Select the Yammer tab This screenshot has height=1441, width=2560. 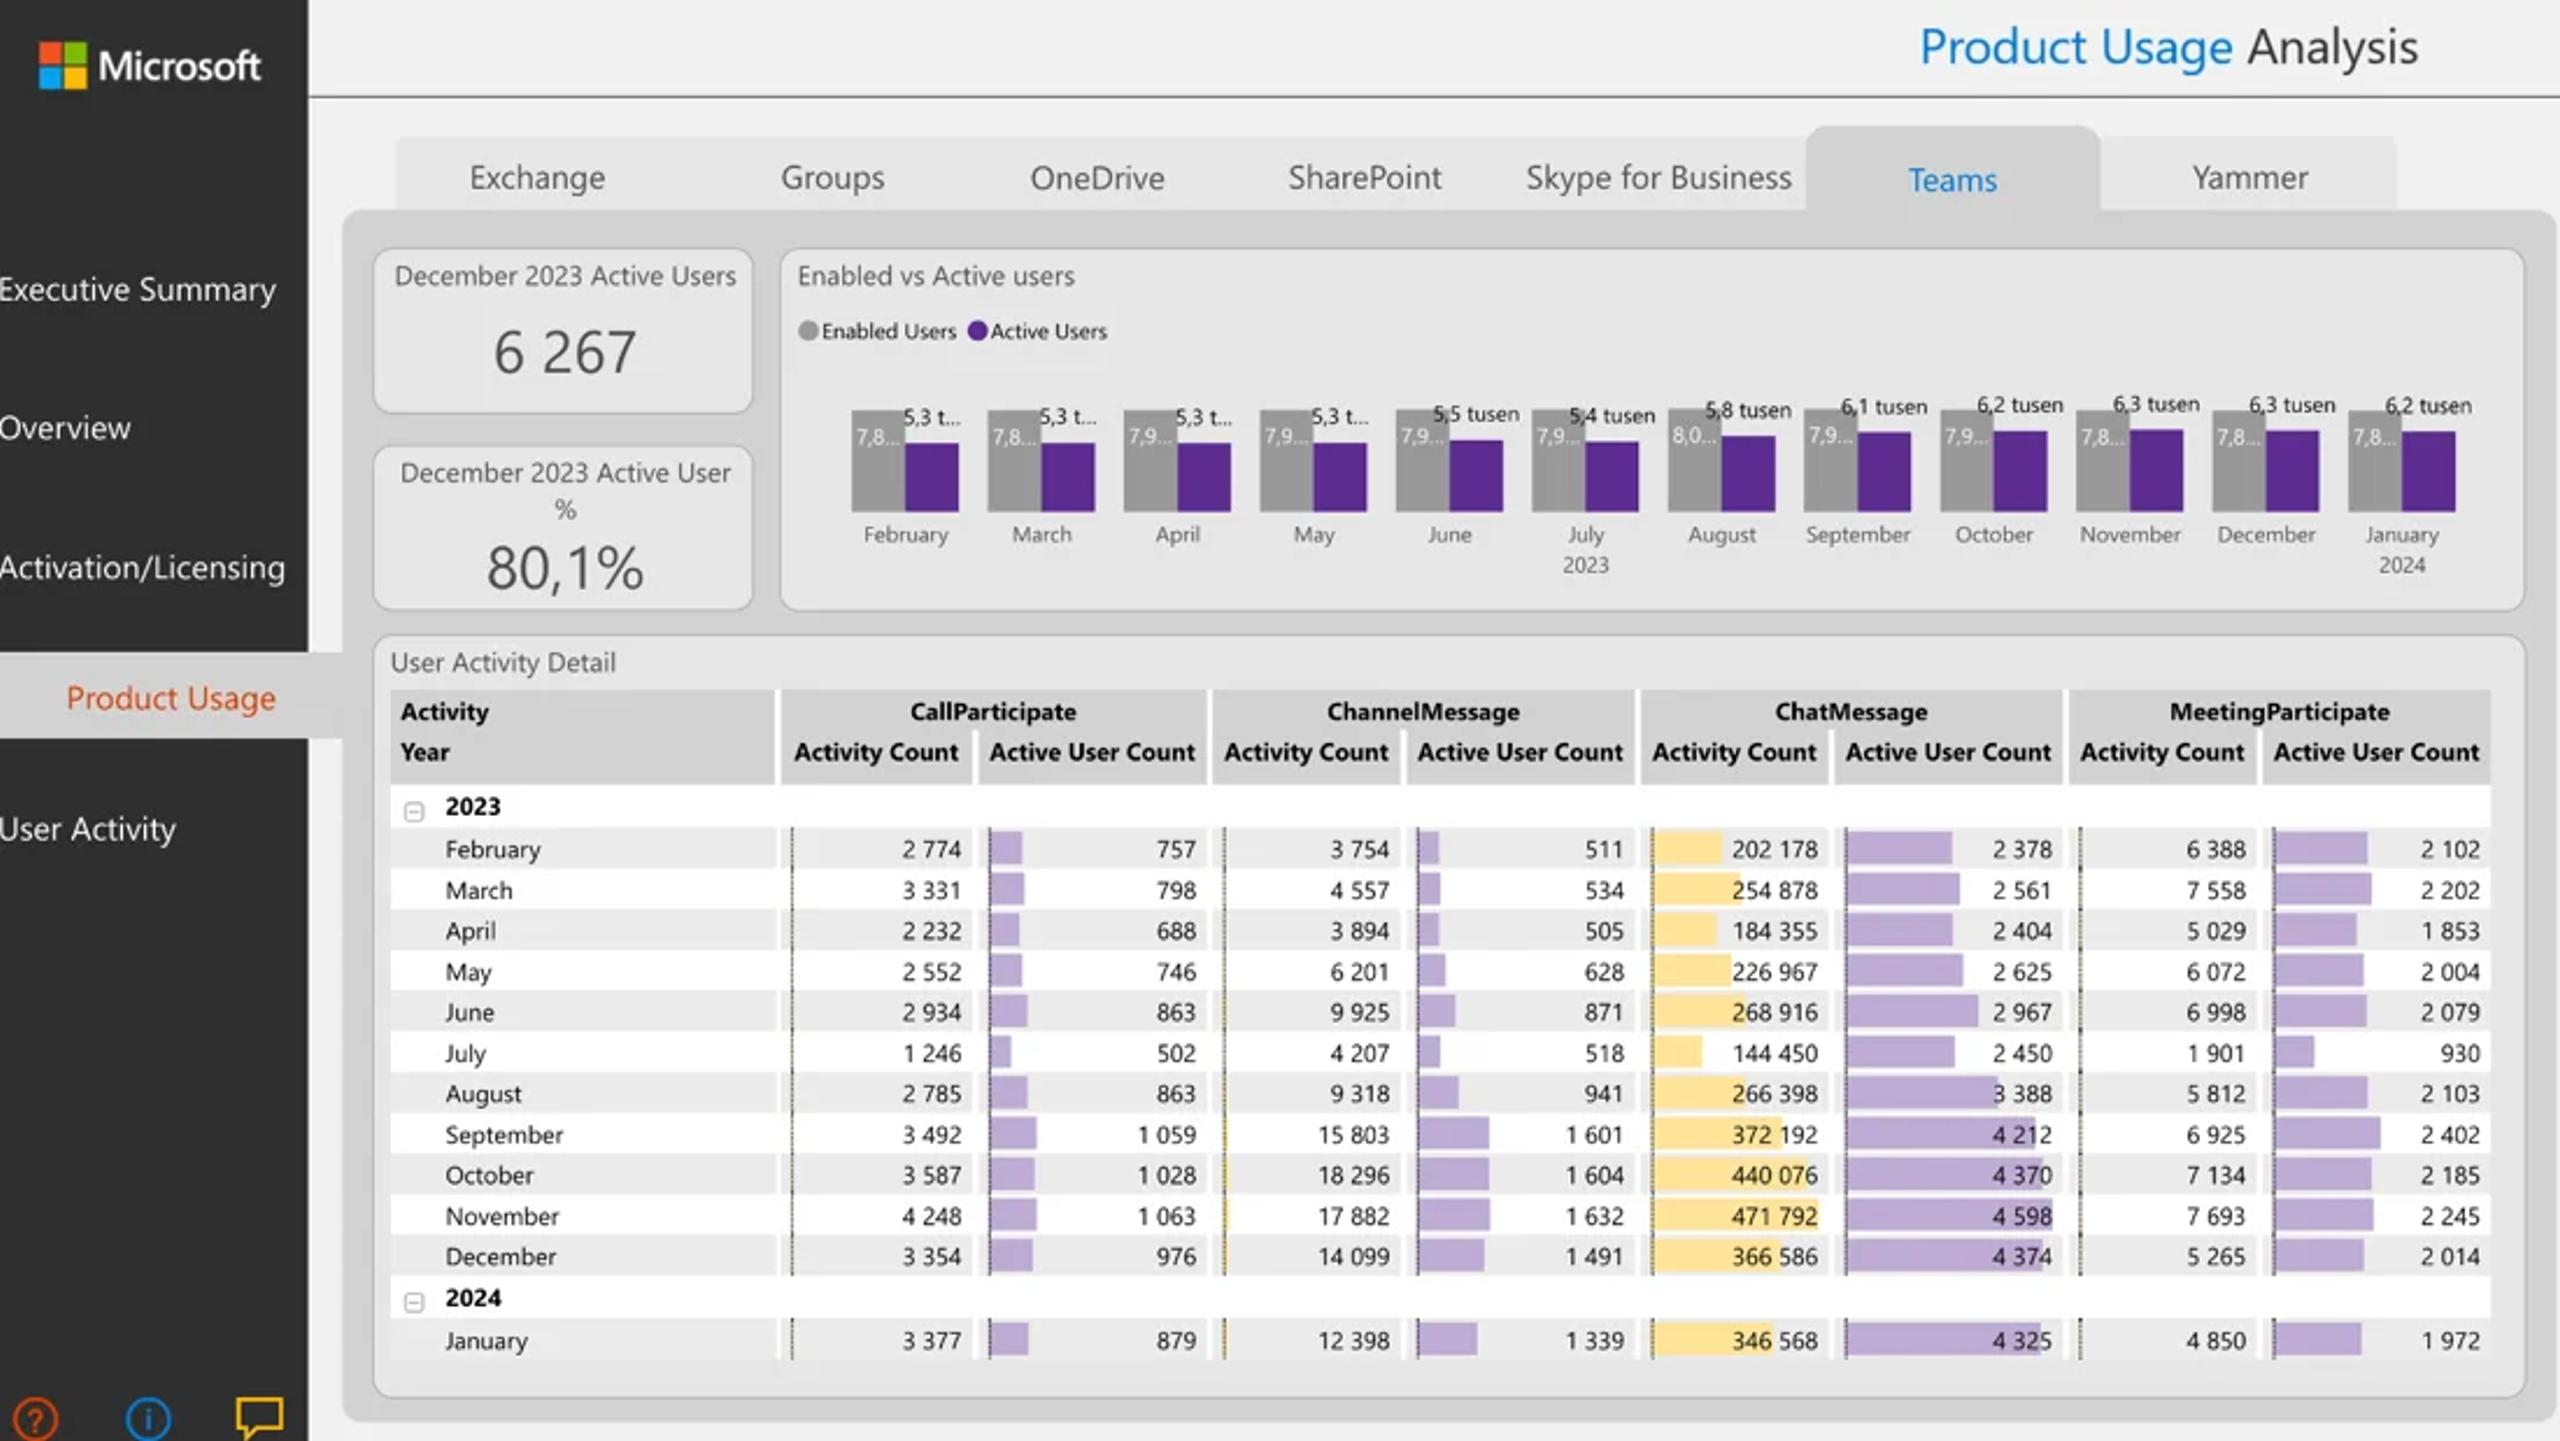pos(2249,178)
